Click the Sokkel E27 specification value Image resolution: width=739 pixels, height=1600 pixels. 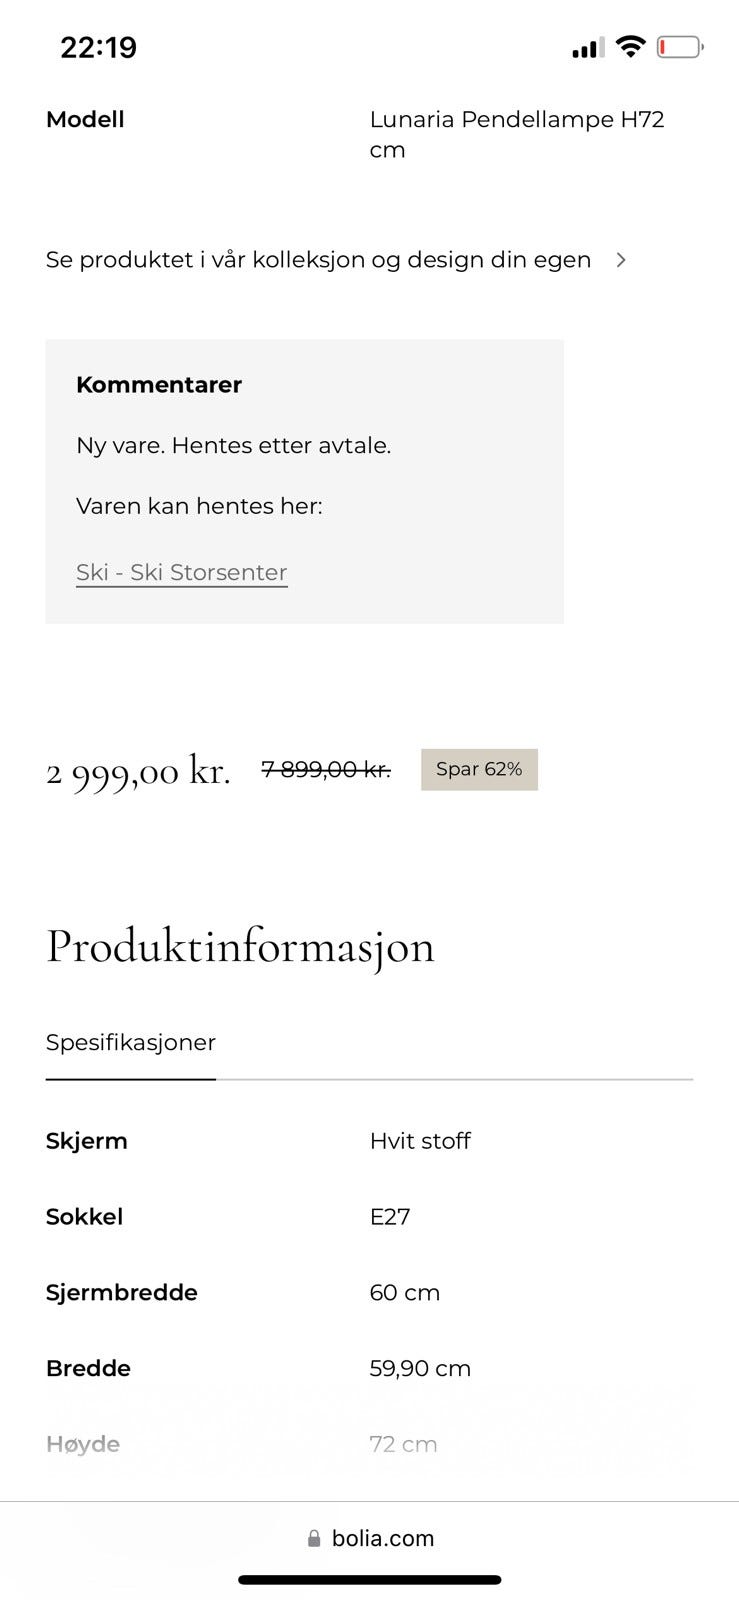click(390, 1217)
